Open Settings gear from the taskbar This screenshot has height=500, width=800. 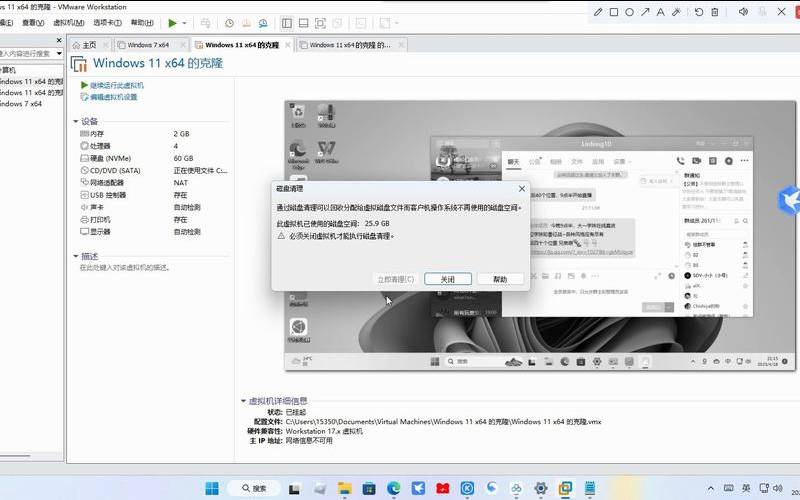(x=541, y=488)
